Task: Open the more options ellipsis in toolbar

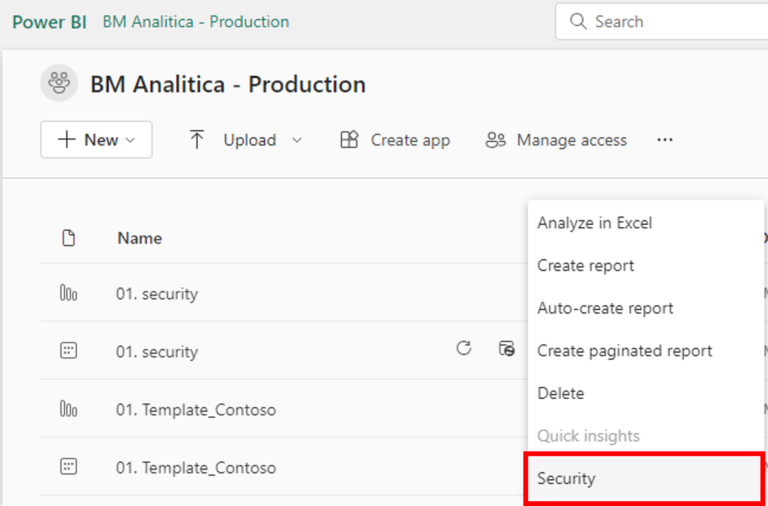Action: pyautogui.click(x=665, y=140)
